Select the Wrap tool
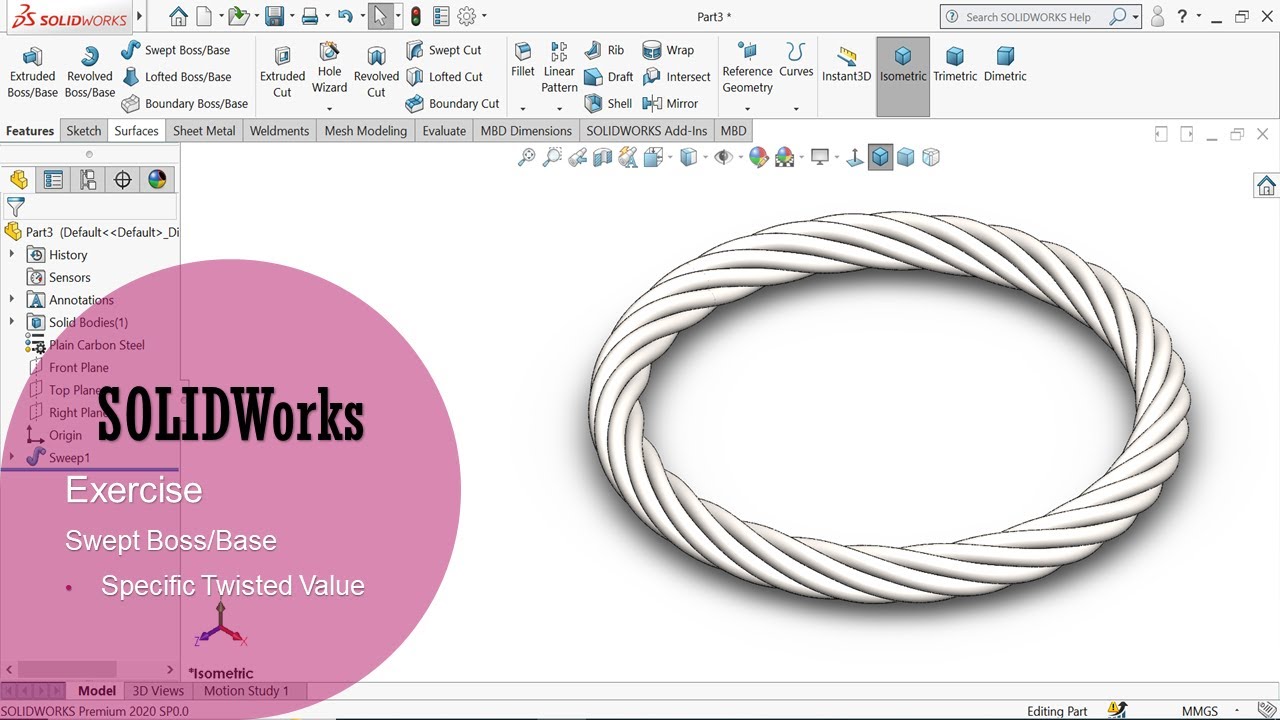Viewport: 1280px width, 720px height. [x=668, y=50]
